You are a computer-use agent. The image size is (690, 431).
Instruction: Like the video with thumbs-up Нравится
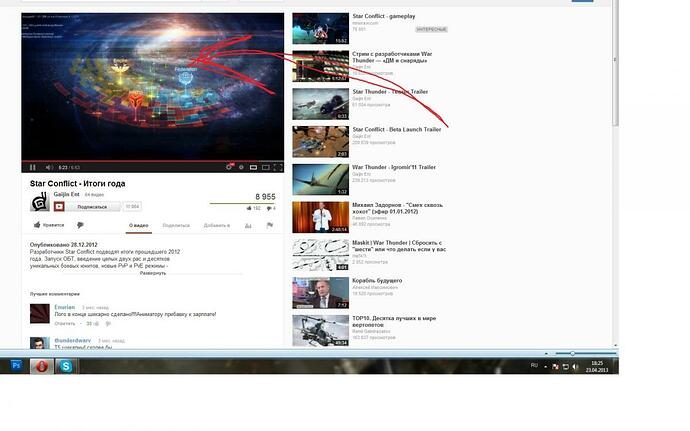click(x=49, y=225)
